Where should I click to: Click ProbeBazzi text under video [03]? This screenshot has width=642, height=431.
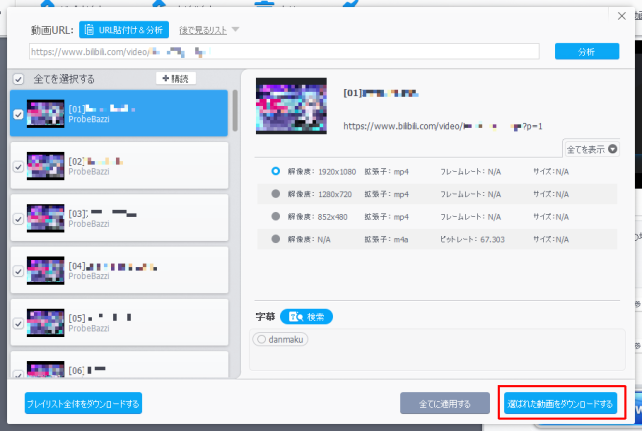[89, 224]
